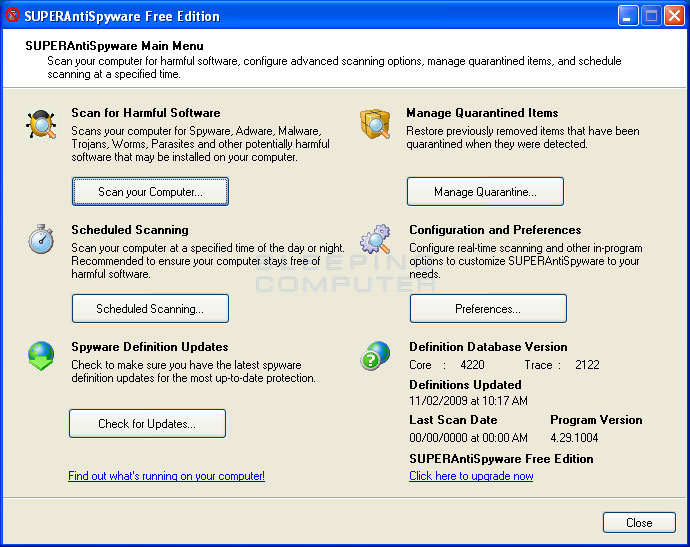Open the Scheduled Scanning settings button

[150, 309]
